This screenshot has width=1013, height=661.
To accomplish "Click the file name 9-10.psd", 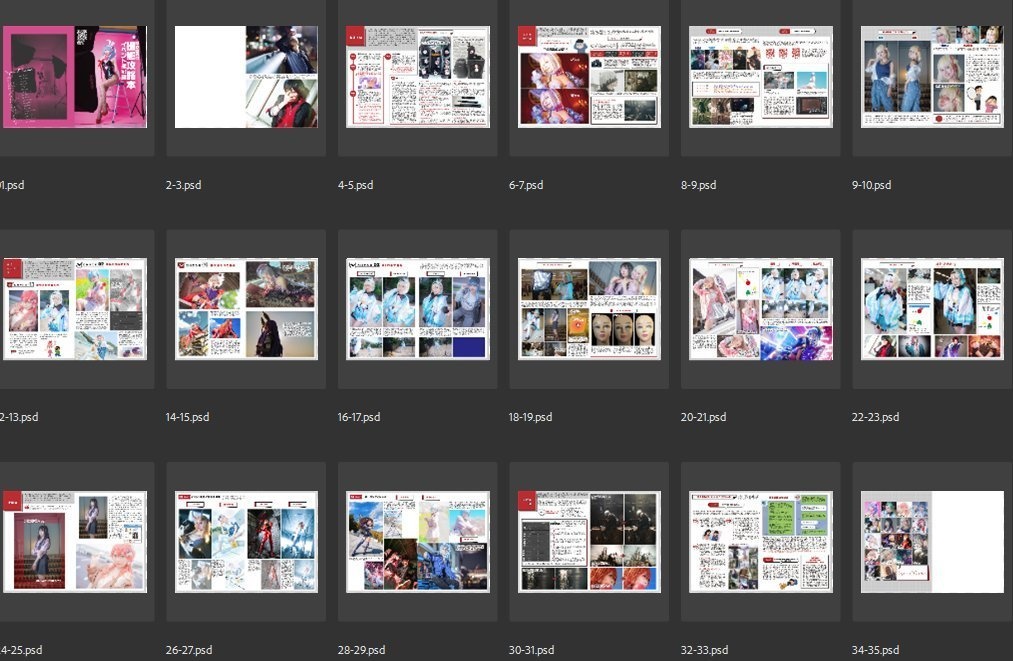I will click(872, 185).
